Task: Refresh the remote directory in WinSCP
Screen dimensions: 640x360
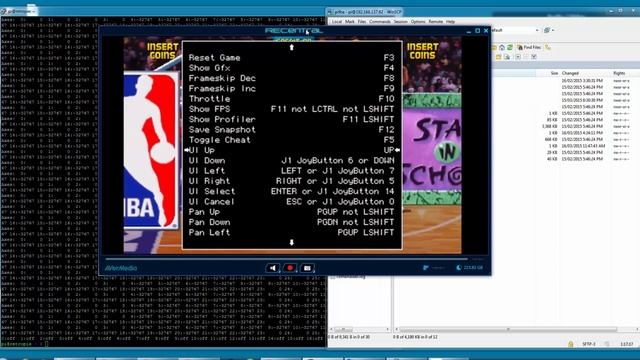Action: click(510, 47)
